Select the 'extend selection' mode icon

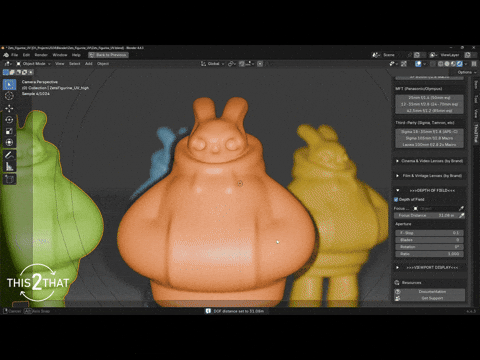(x=12, y=72)
